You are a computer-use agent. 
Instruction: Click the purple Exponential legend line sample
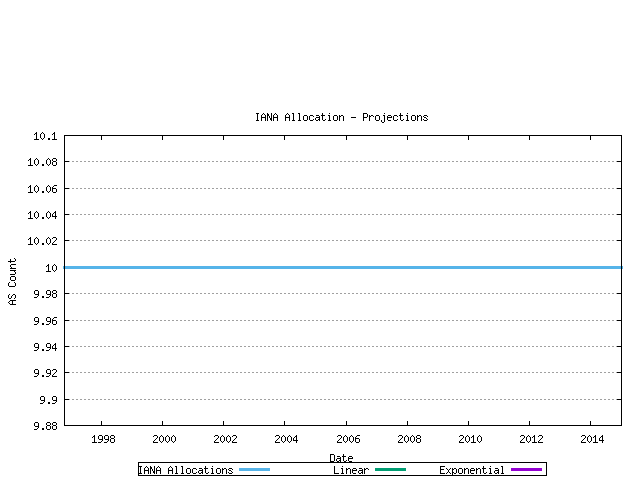[526, 469]
